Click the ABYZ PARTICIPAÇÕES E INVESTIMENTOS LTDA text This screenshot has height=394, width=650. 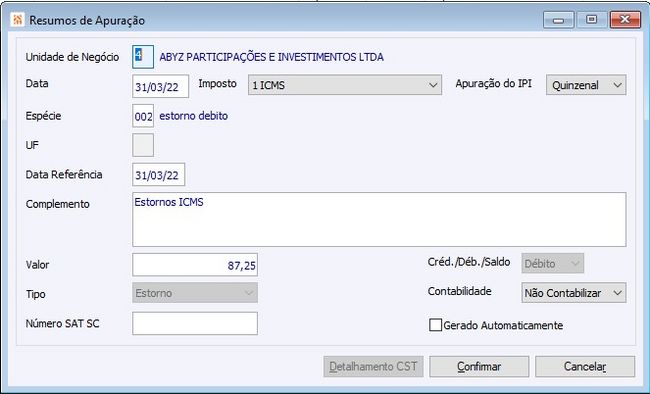click(x=272, y=57)
